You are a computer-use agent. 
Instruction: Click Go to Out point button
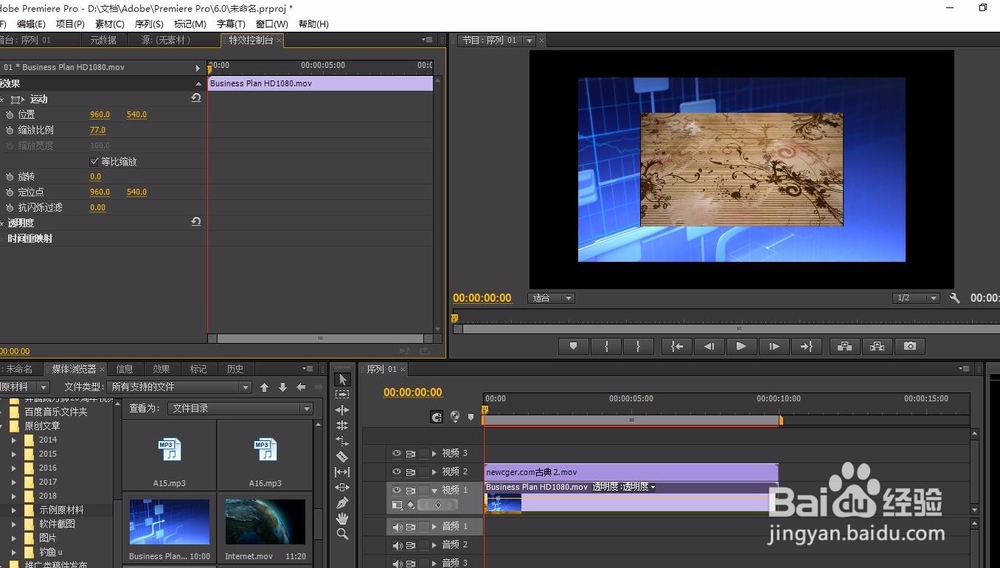click(806, 346)
